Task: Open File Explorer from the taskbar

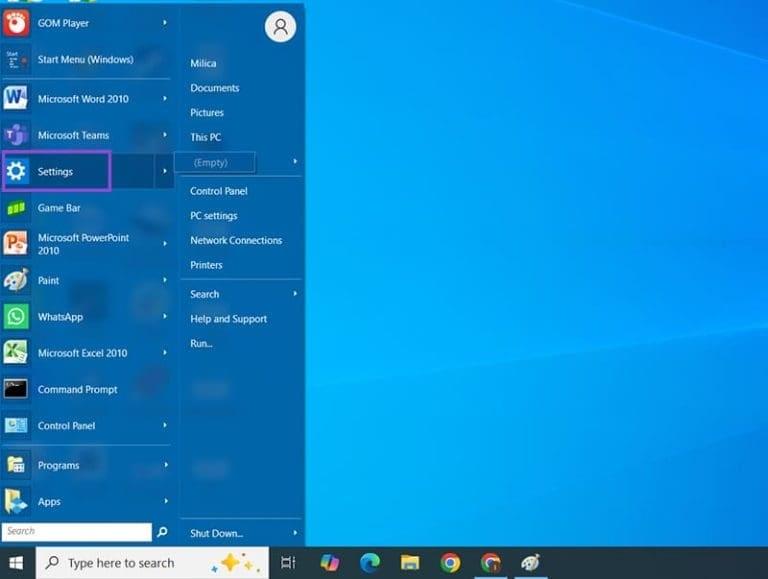Action: (410, 562)
